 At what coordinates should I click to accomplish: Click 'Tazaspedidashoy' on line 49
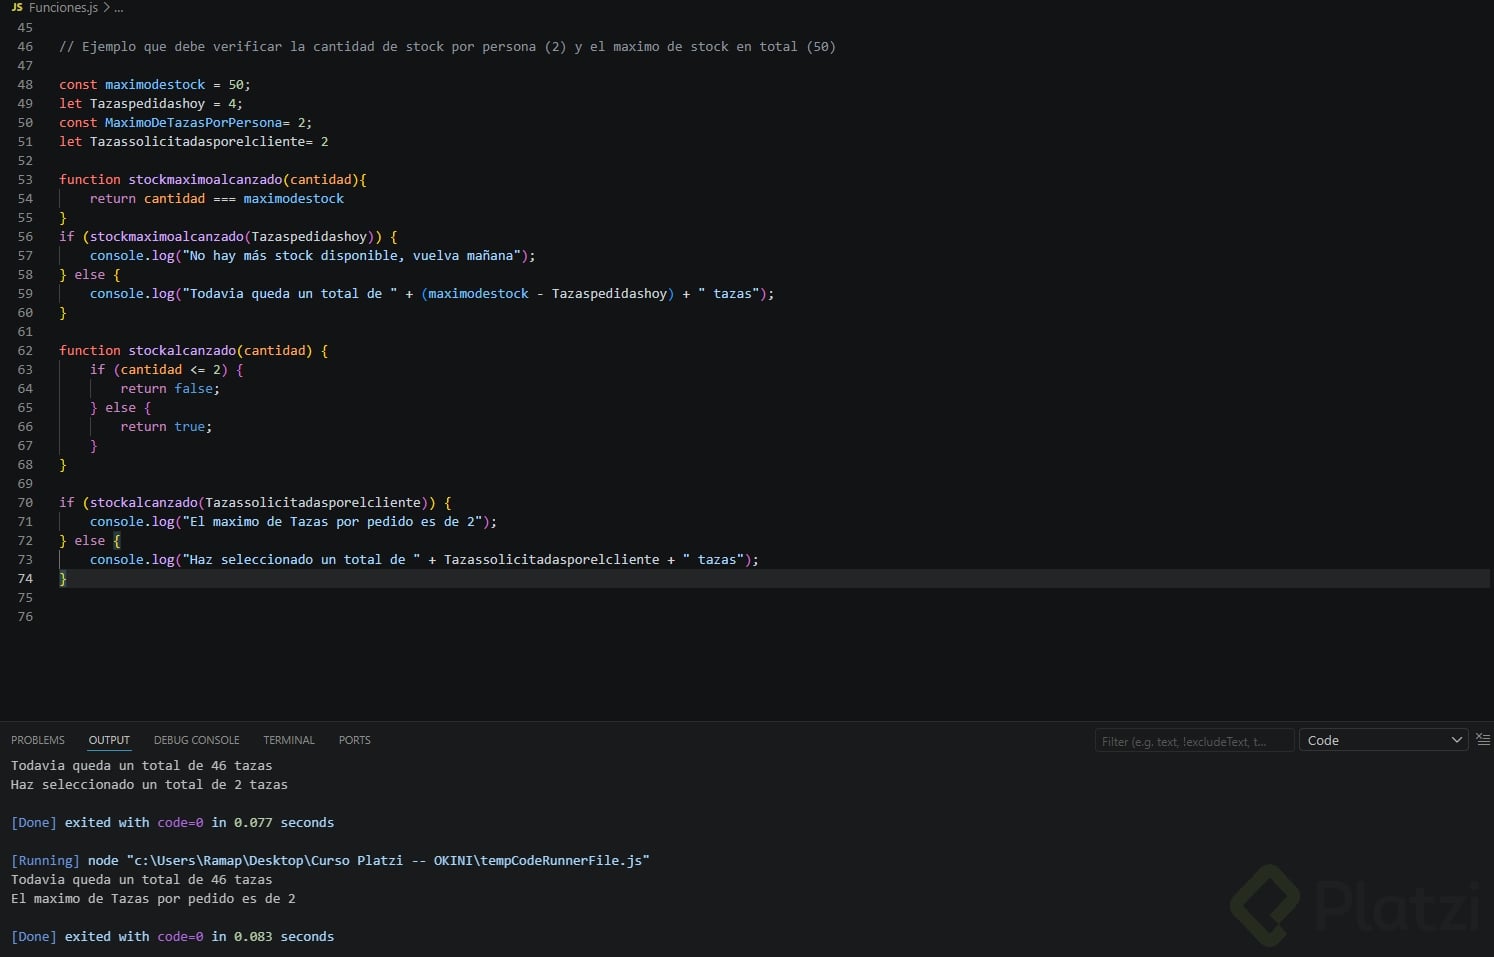147,104
